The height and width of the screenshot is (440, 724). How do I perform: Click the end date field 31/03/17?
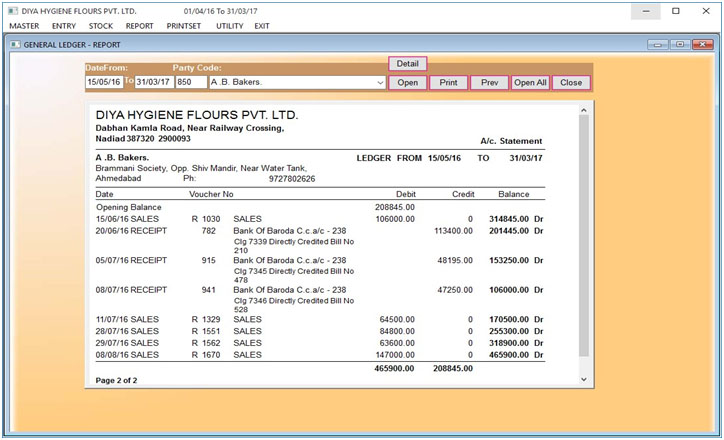(155, 83)
